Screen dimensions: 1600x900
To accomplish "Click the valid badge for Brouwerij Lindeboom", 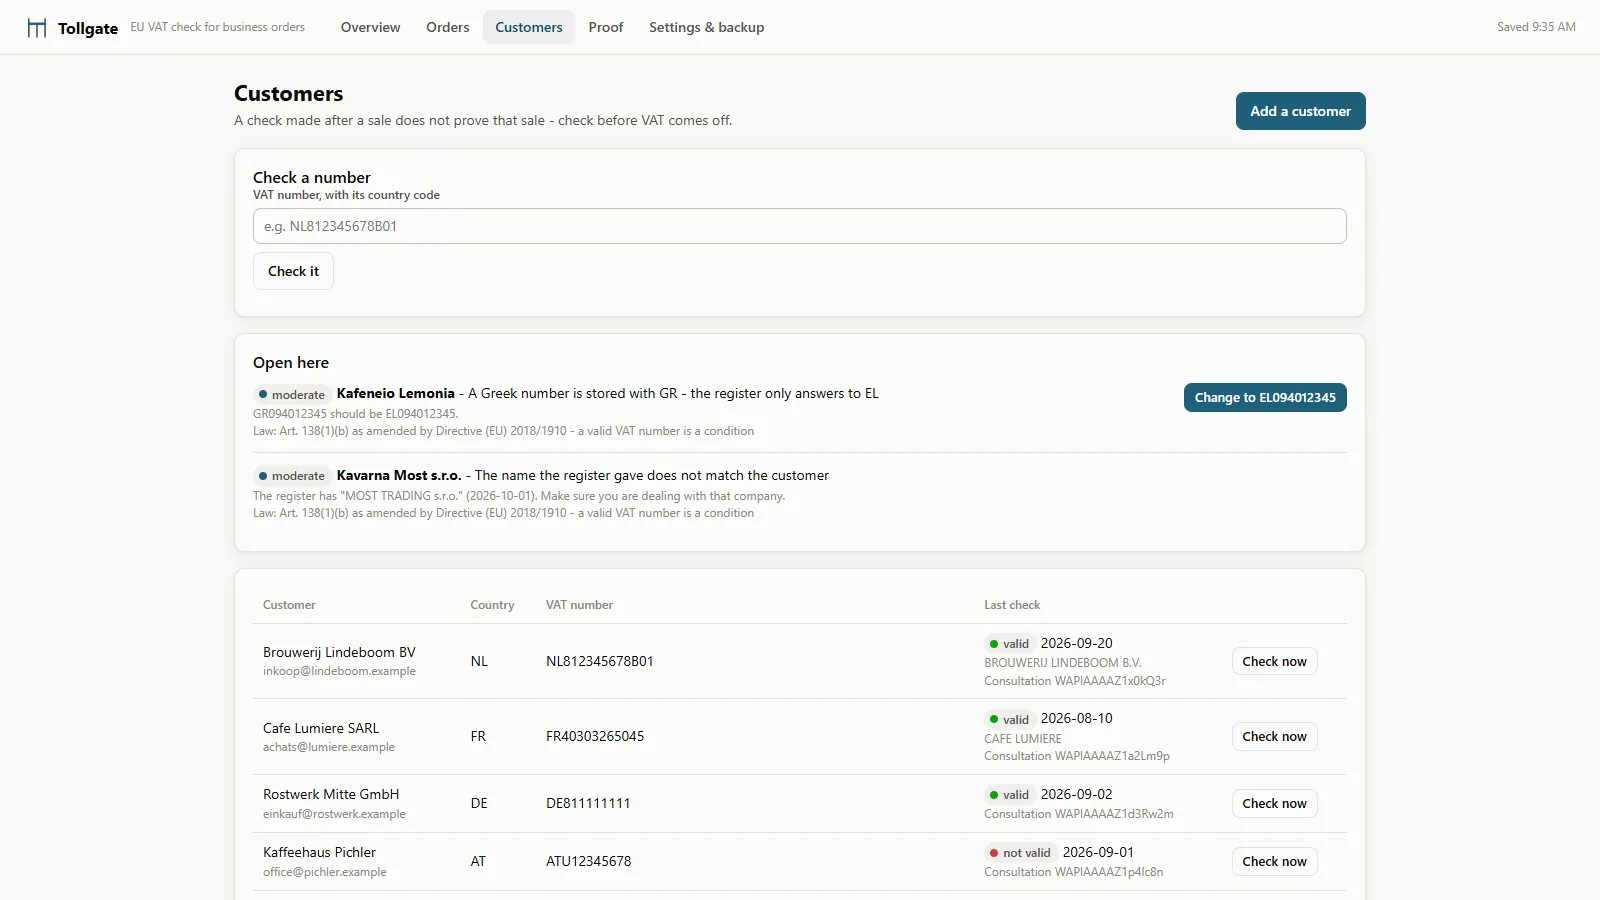I will pyautogui.click(x=1009, y=644).
